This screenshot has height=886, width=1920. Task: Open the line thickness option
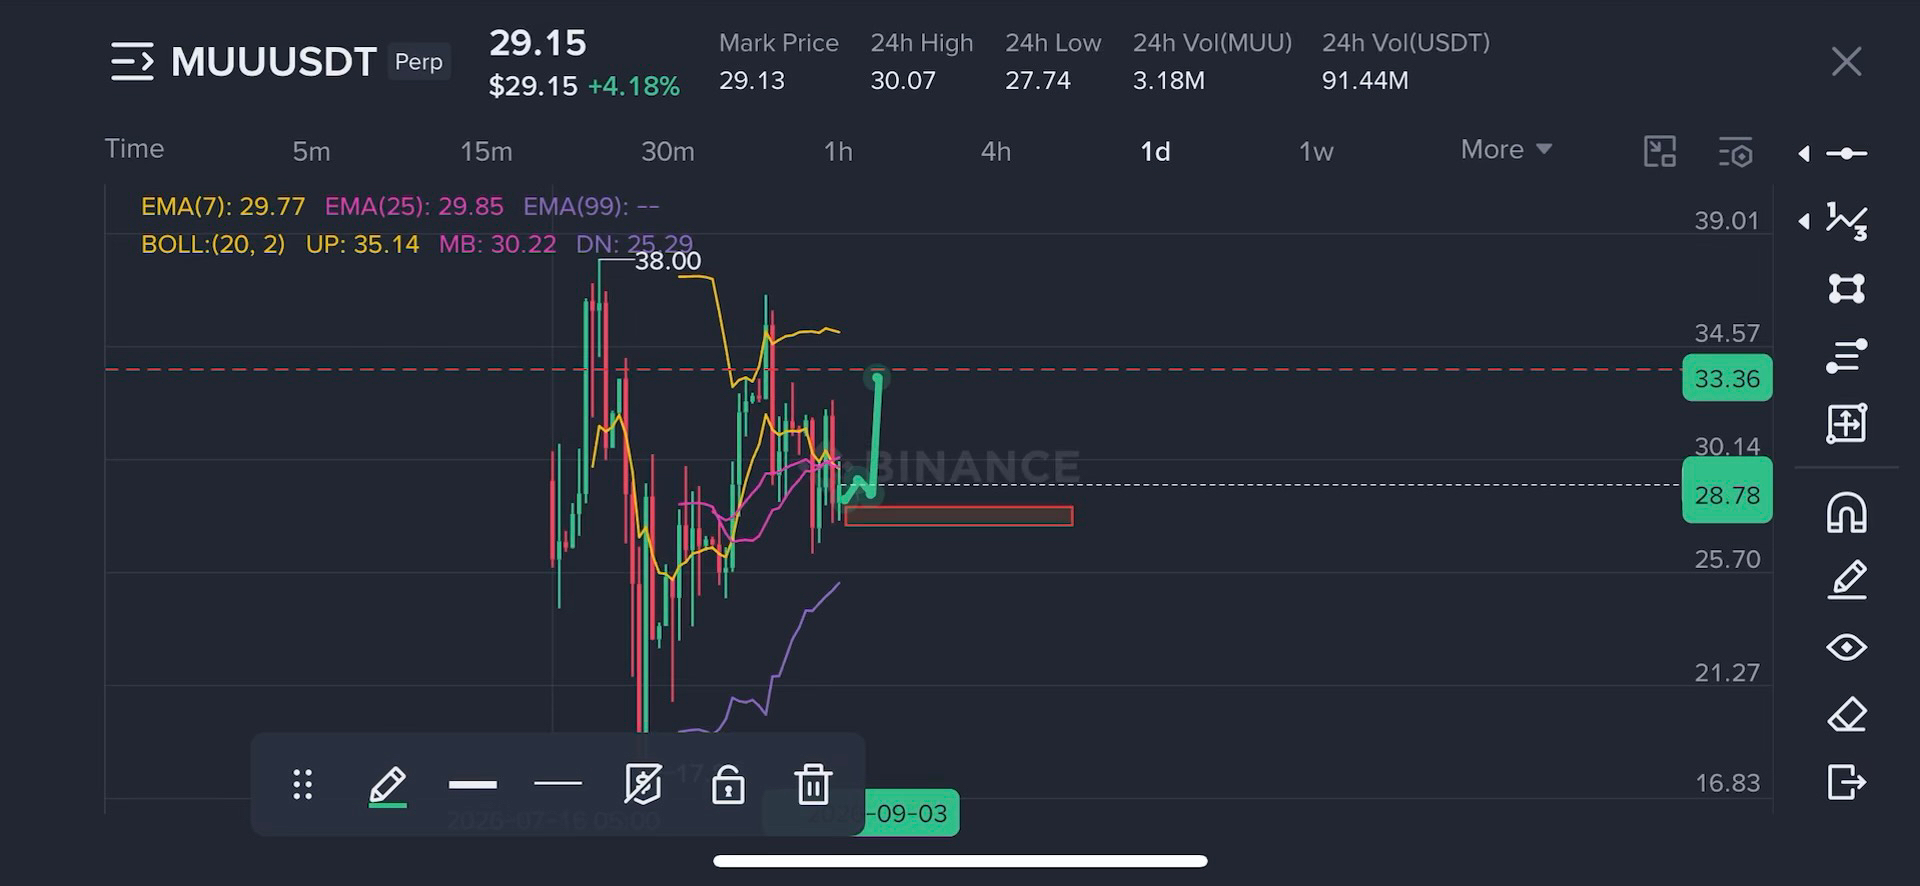tap(473, 785)
